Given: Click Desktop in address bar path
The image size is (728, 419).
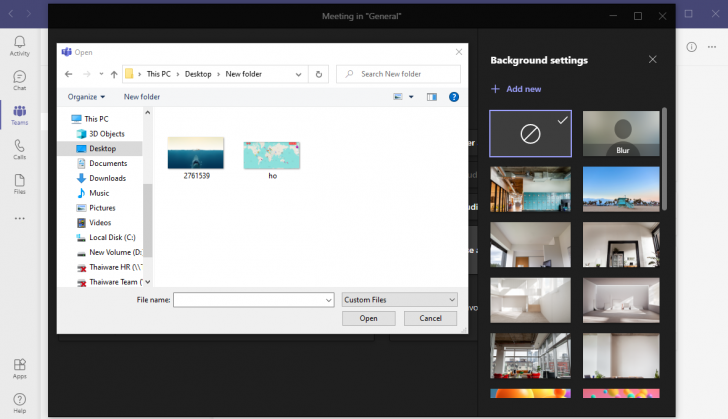Looking at the screenshot, I should [198, 74].
